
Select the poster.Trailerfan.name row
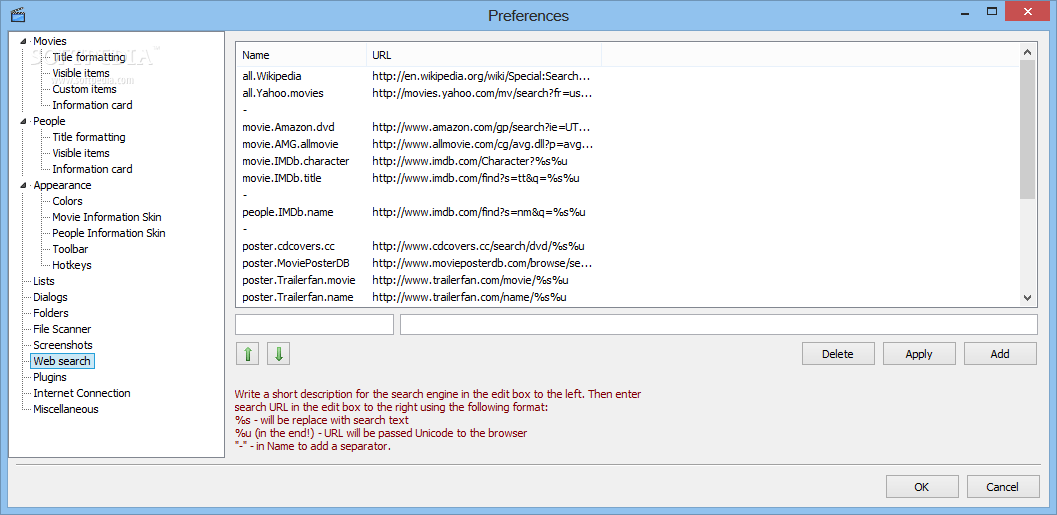[x=628, y=297]
